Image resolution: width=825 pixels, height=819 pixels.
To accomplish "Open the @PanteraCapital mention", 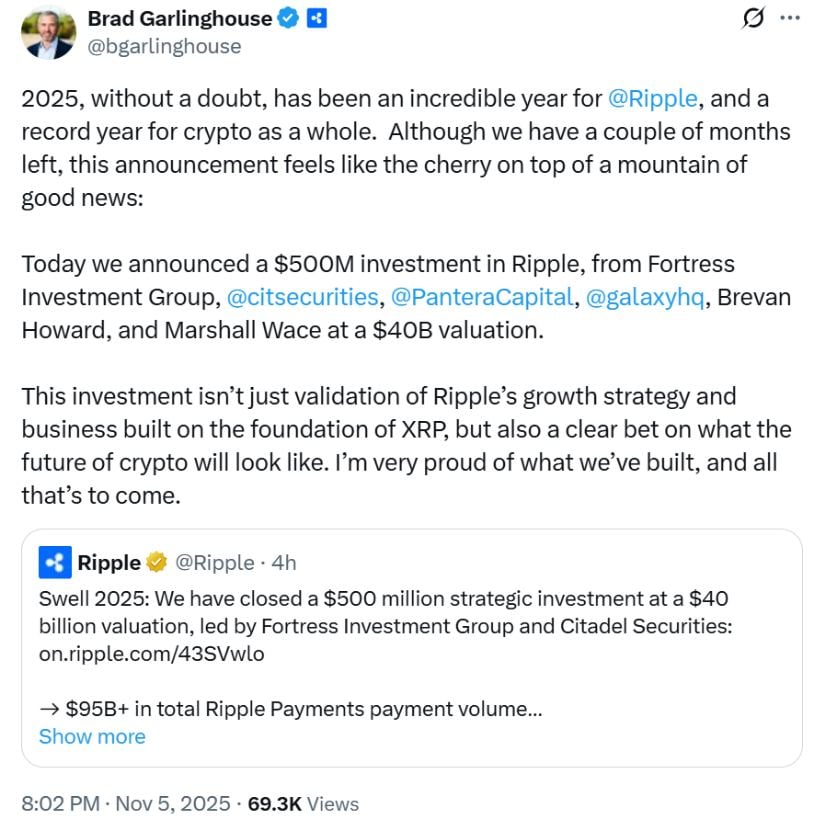I will pos(483,297).
